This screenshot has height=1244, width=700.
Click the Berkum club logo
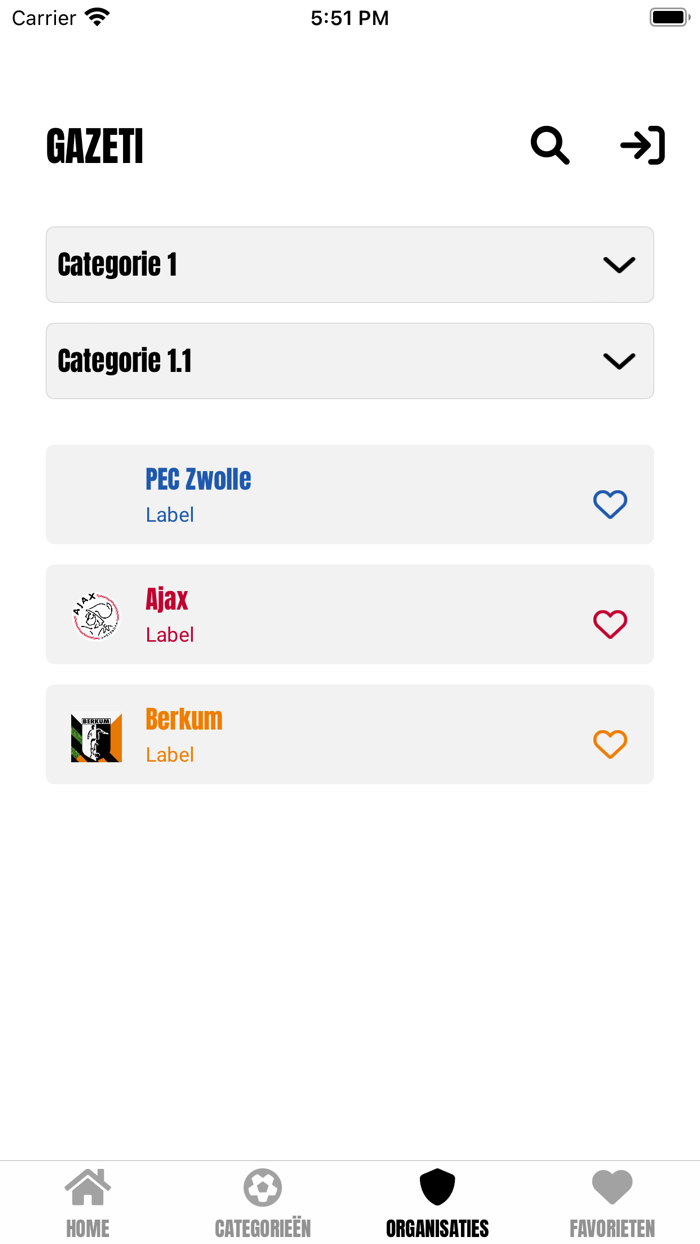(96, 736)
